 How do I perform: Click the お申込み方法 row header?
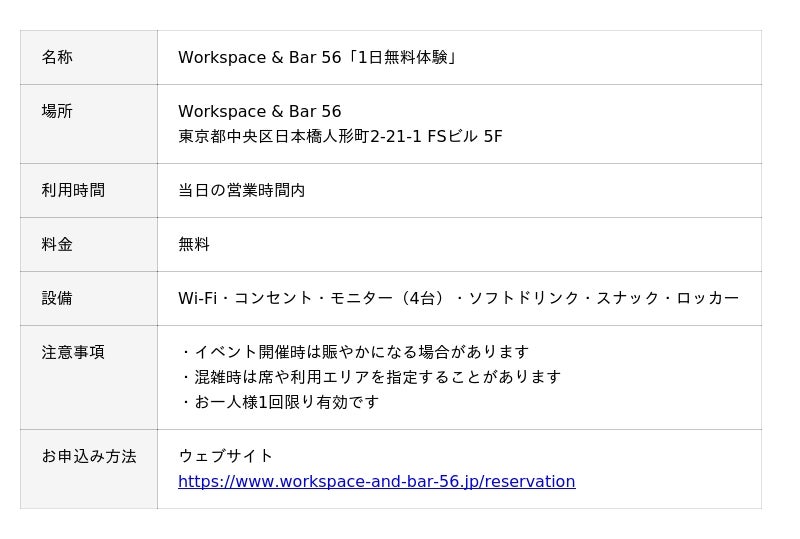point(89,457)
